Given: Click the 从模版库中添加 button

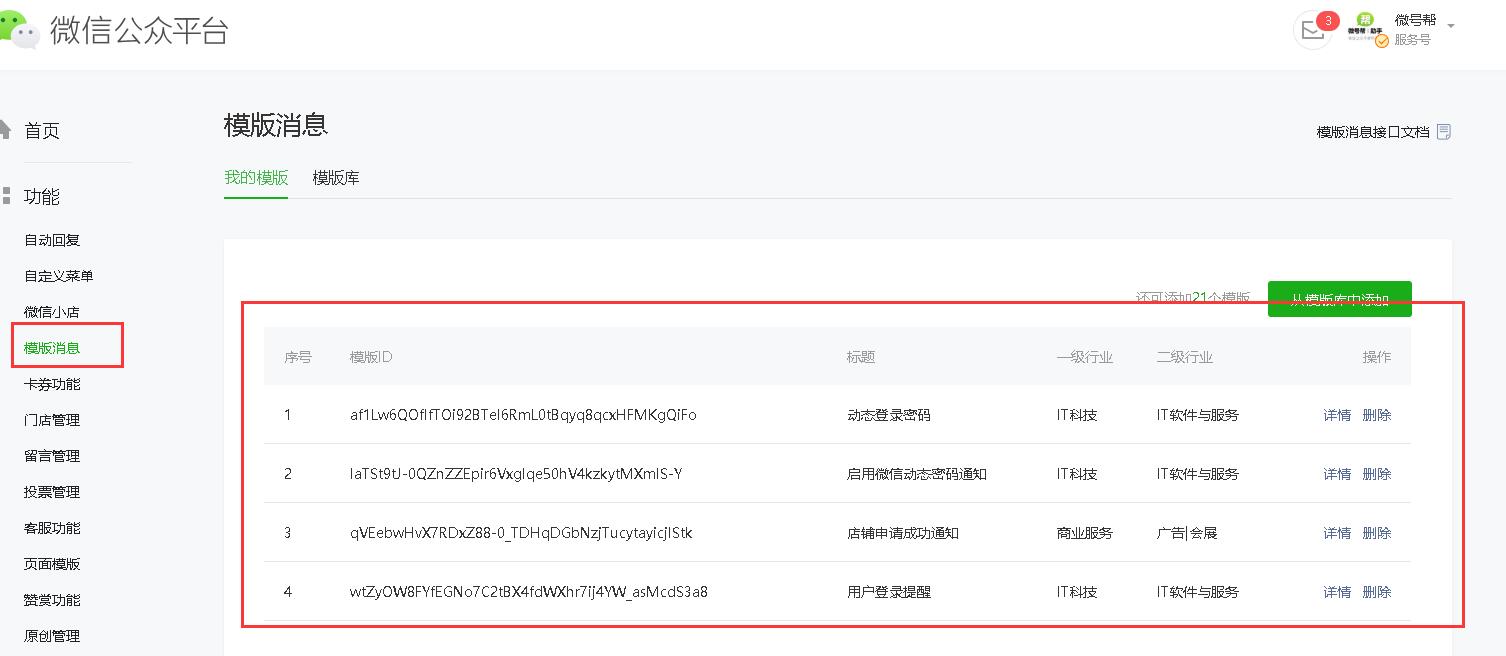Looking at the screenshot, I should (x=1339, y=299).
